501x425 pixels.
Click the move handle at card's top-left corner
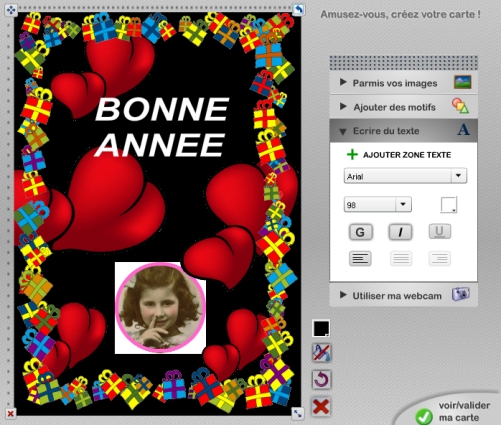tap(11, 10)
